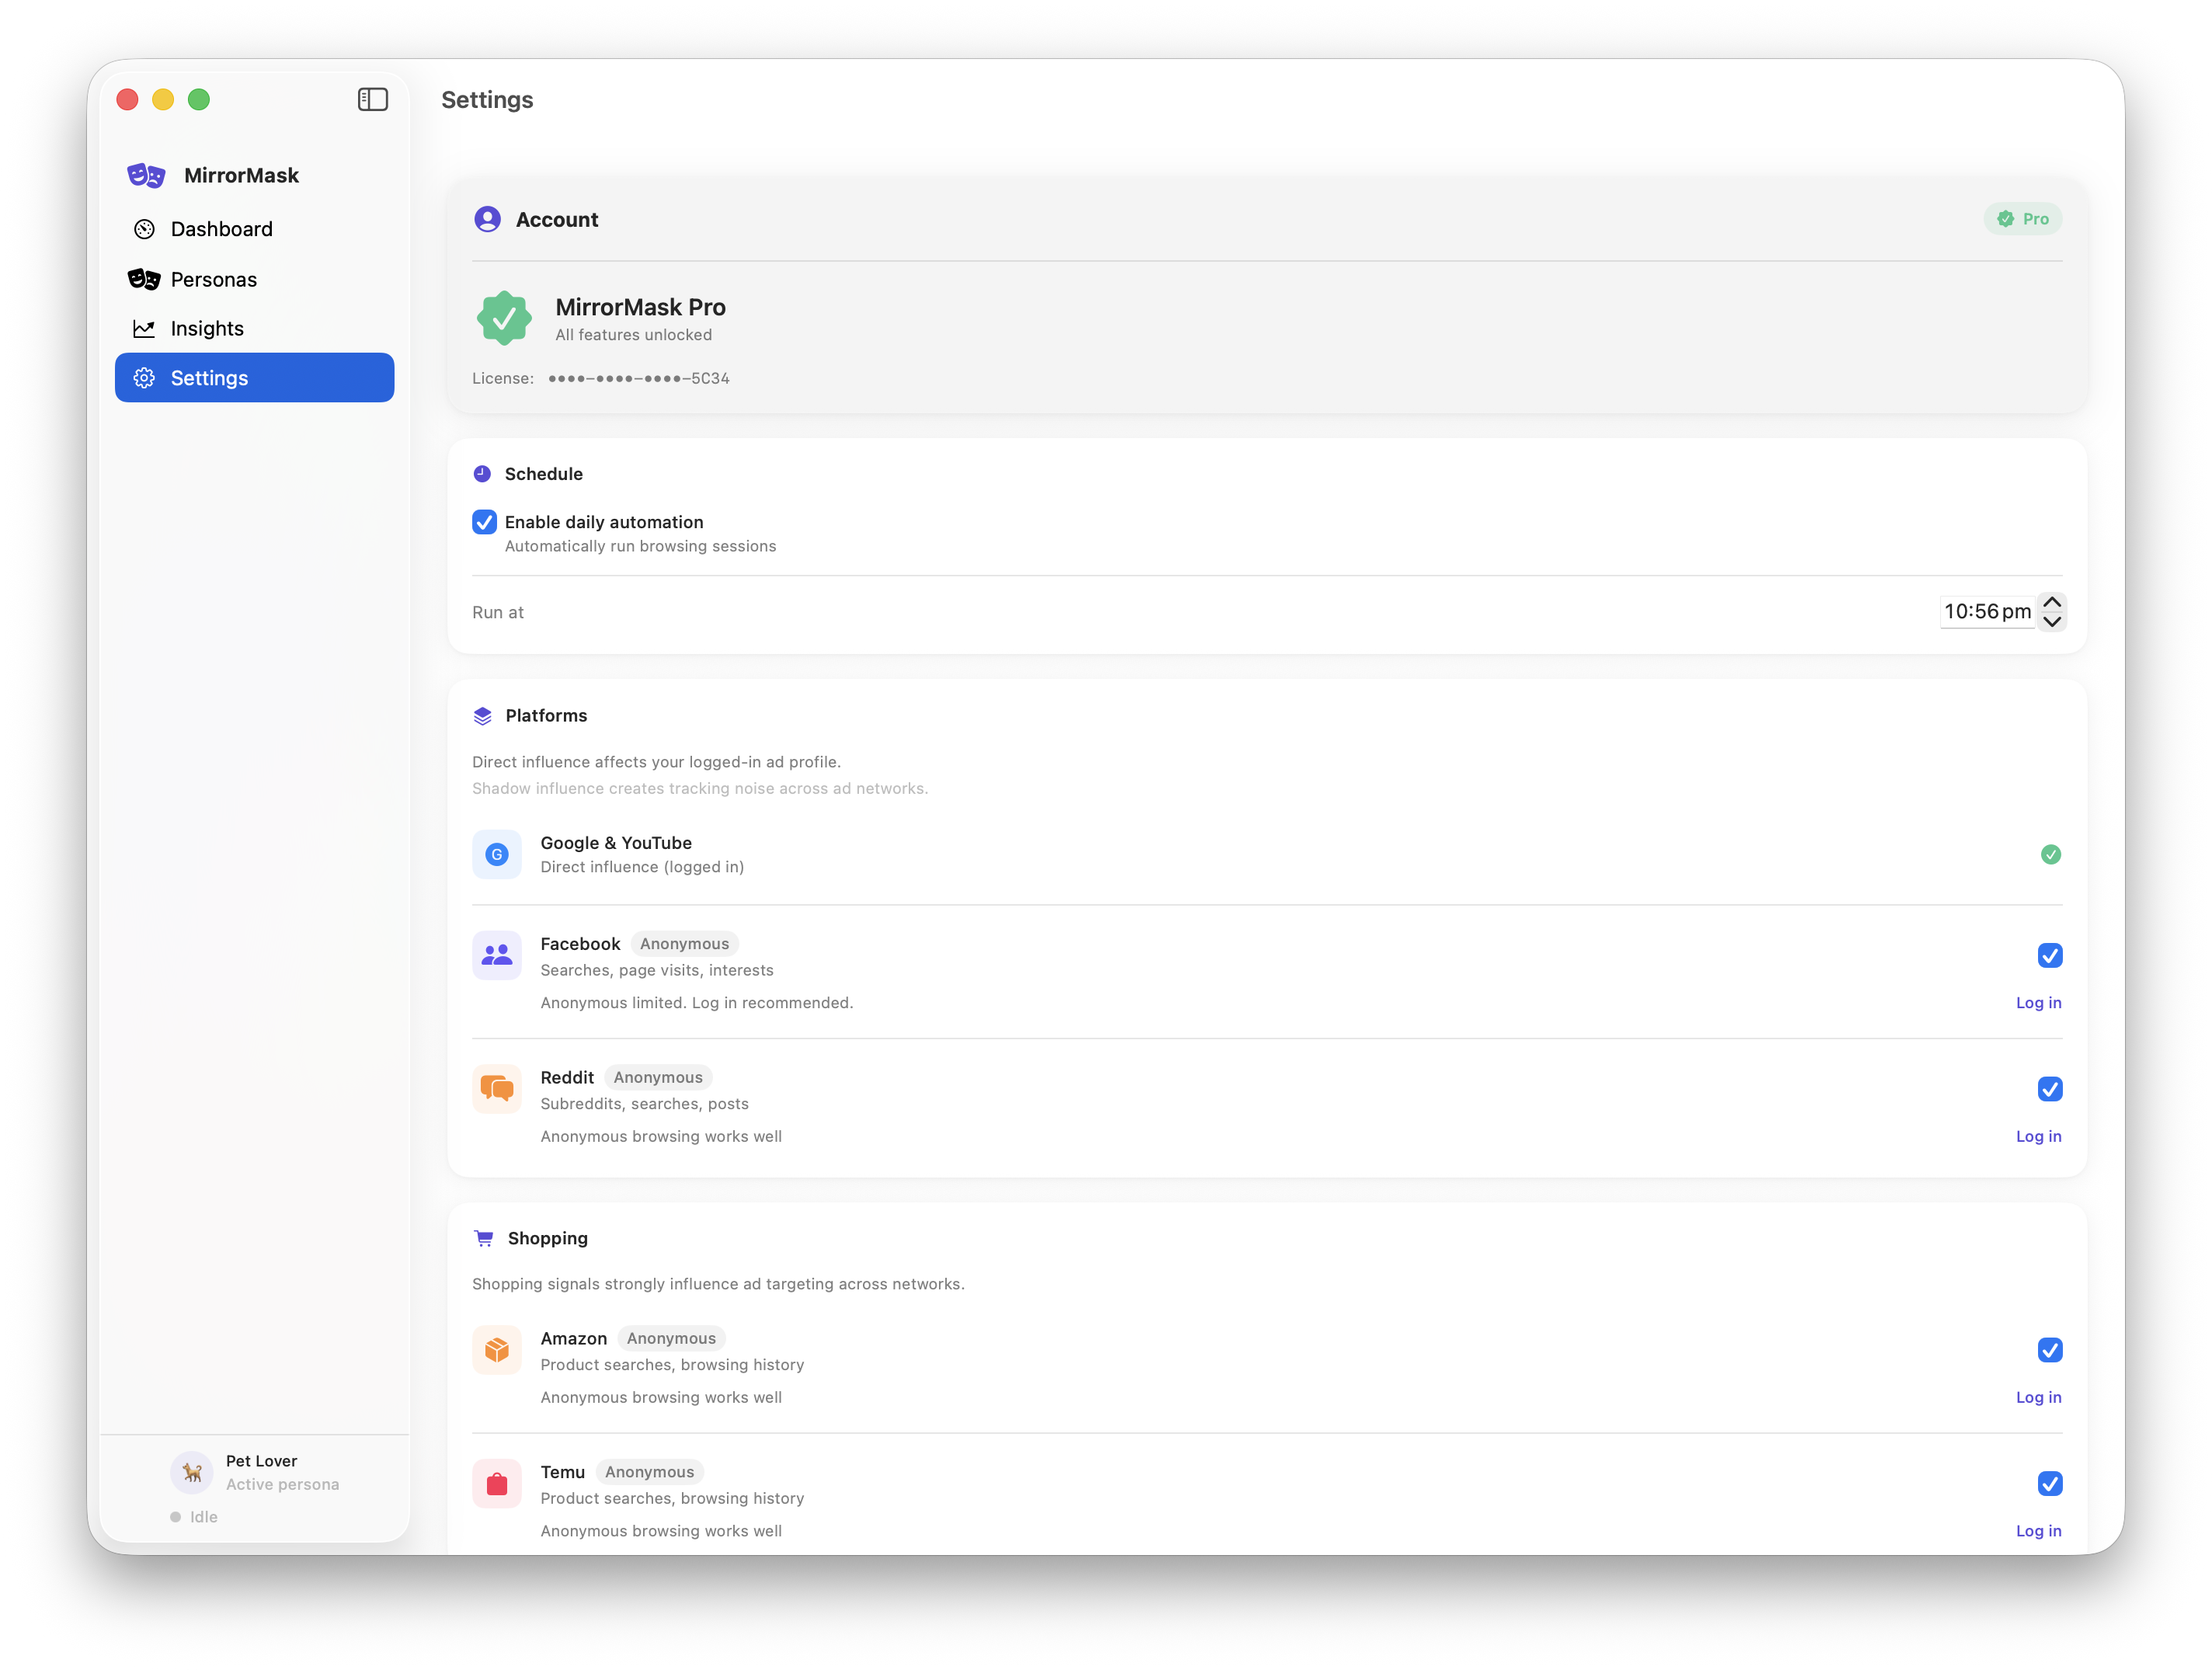
Task: Disable the Enable daily automation checkbox
Action: tap(484, 522)
